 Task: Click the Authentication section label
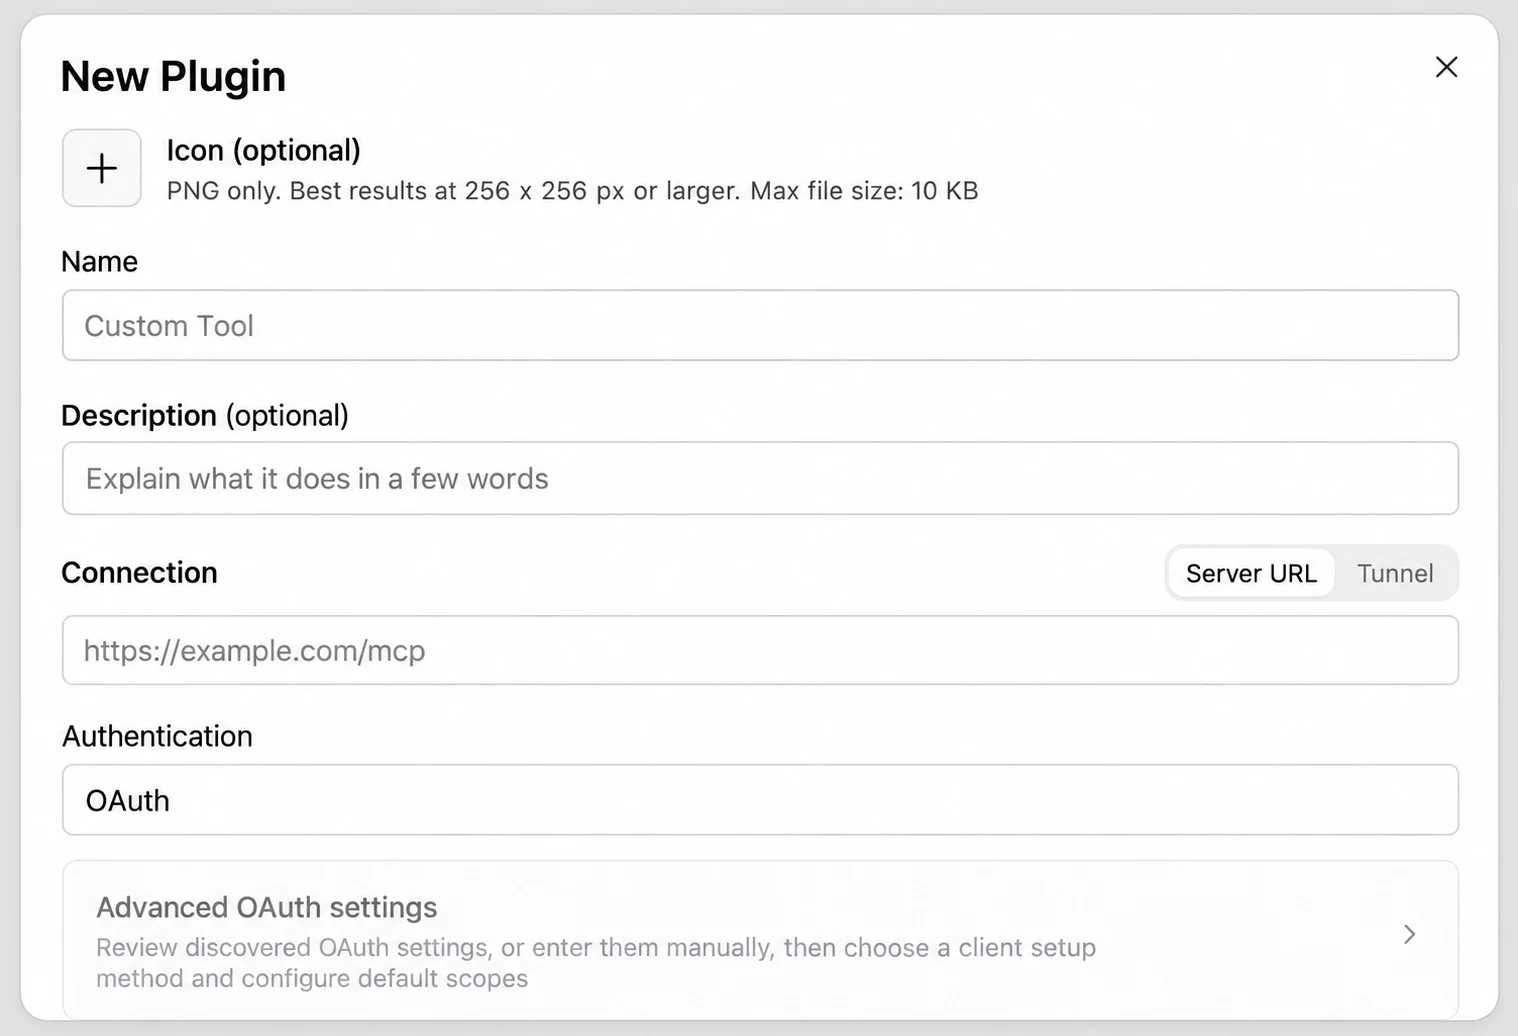click(157, 736)
